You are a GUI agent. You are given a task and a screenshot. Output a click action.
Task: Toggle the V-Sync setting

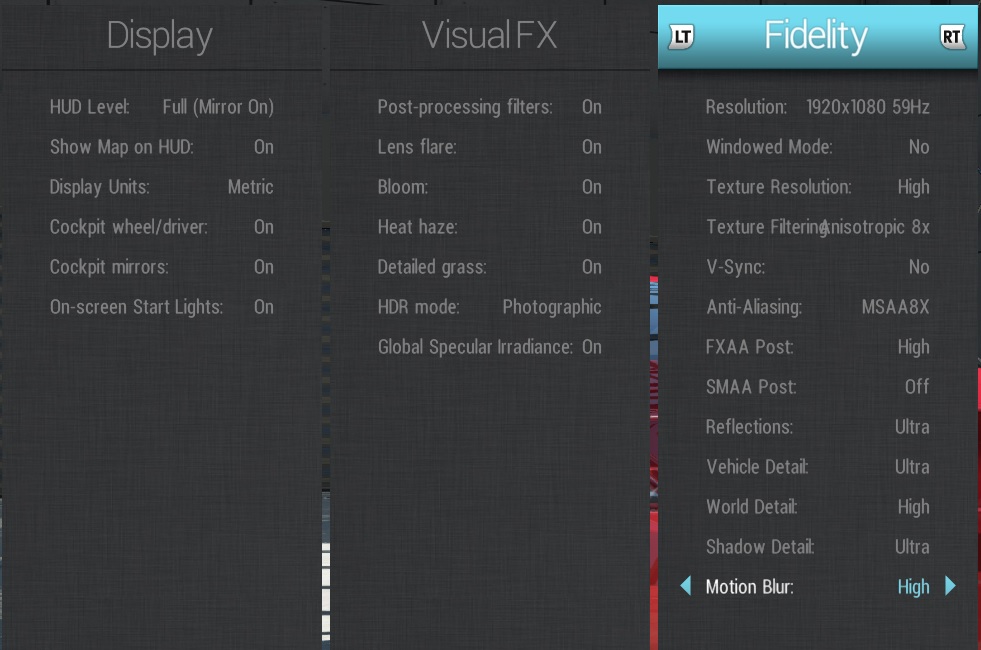(x=918, y=267)
